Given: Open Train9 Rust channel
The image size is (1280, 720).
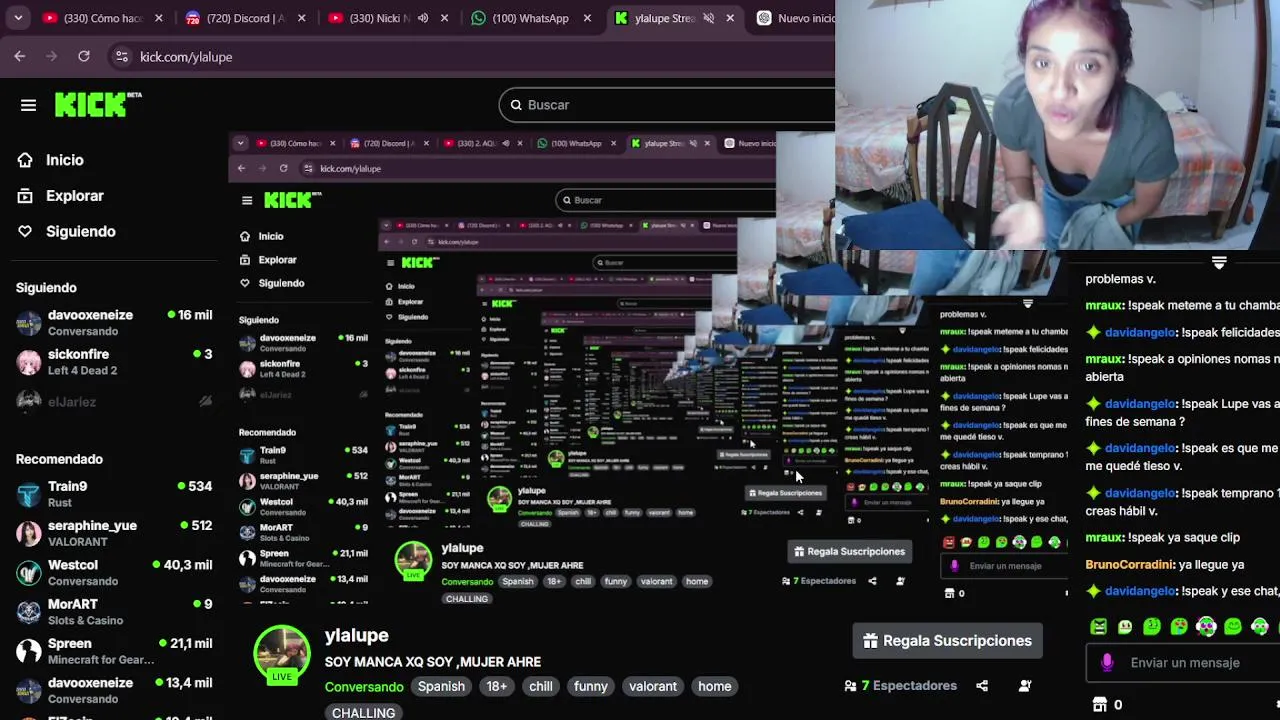Looking at the screenshot, I should pyautogui.click(x=114, y=494).
